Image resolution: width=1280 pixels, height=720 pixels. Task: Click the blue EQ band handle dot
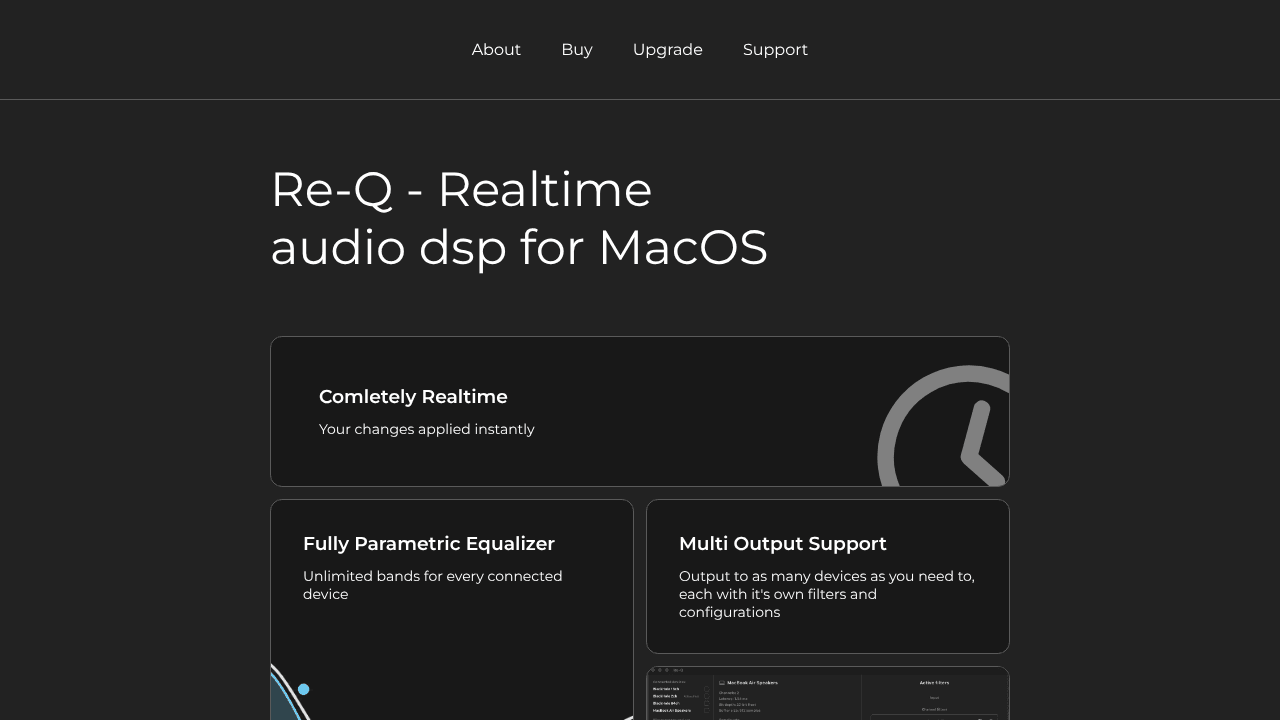tap(303, 689)
